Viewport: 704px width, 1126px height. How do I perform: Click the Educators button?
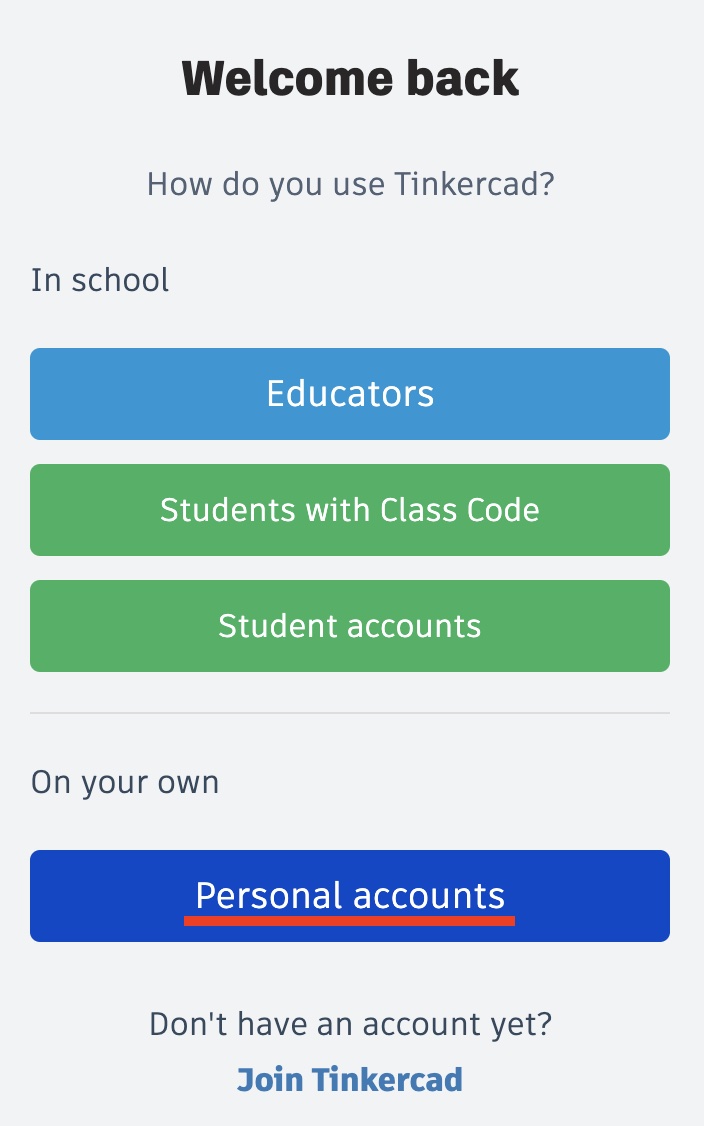(x=350, y=394)
